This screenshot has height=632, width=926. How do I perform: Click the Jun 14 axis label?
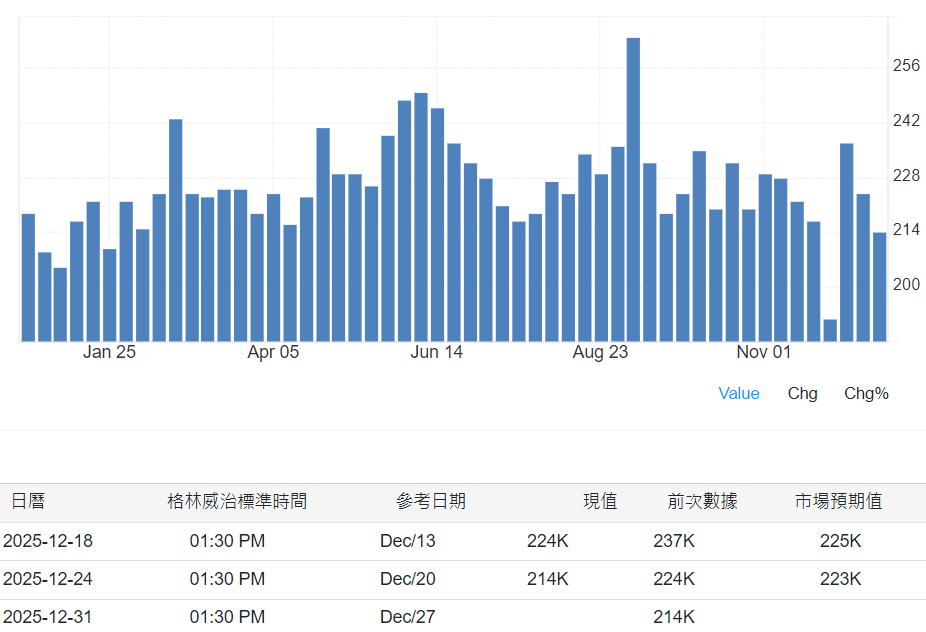(x=436, y=351)
